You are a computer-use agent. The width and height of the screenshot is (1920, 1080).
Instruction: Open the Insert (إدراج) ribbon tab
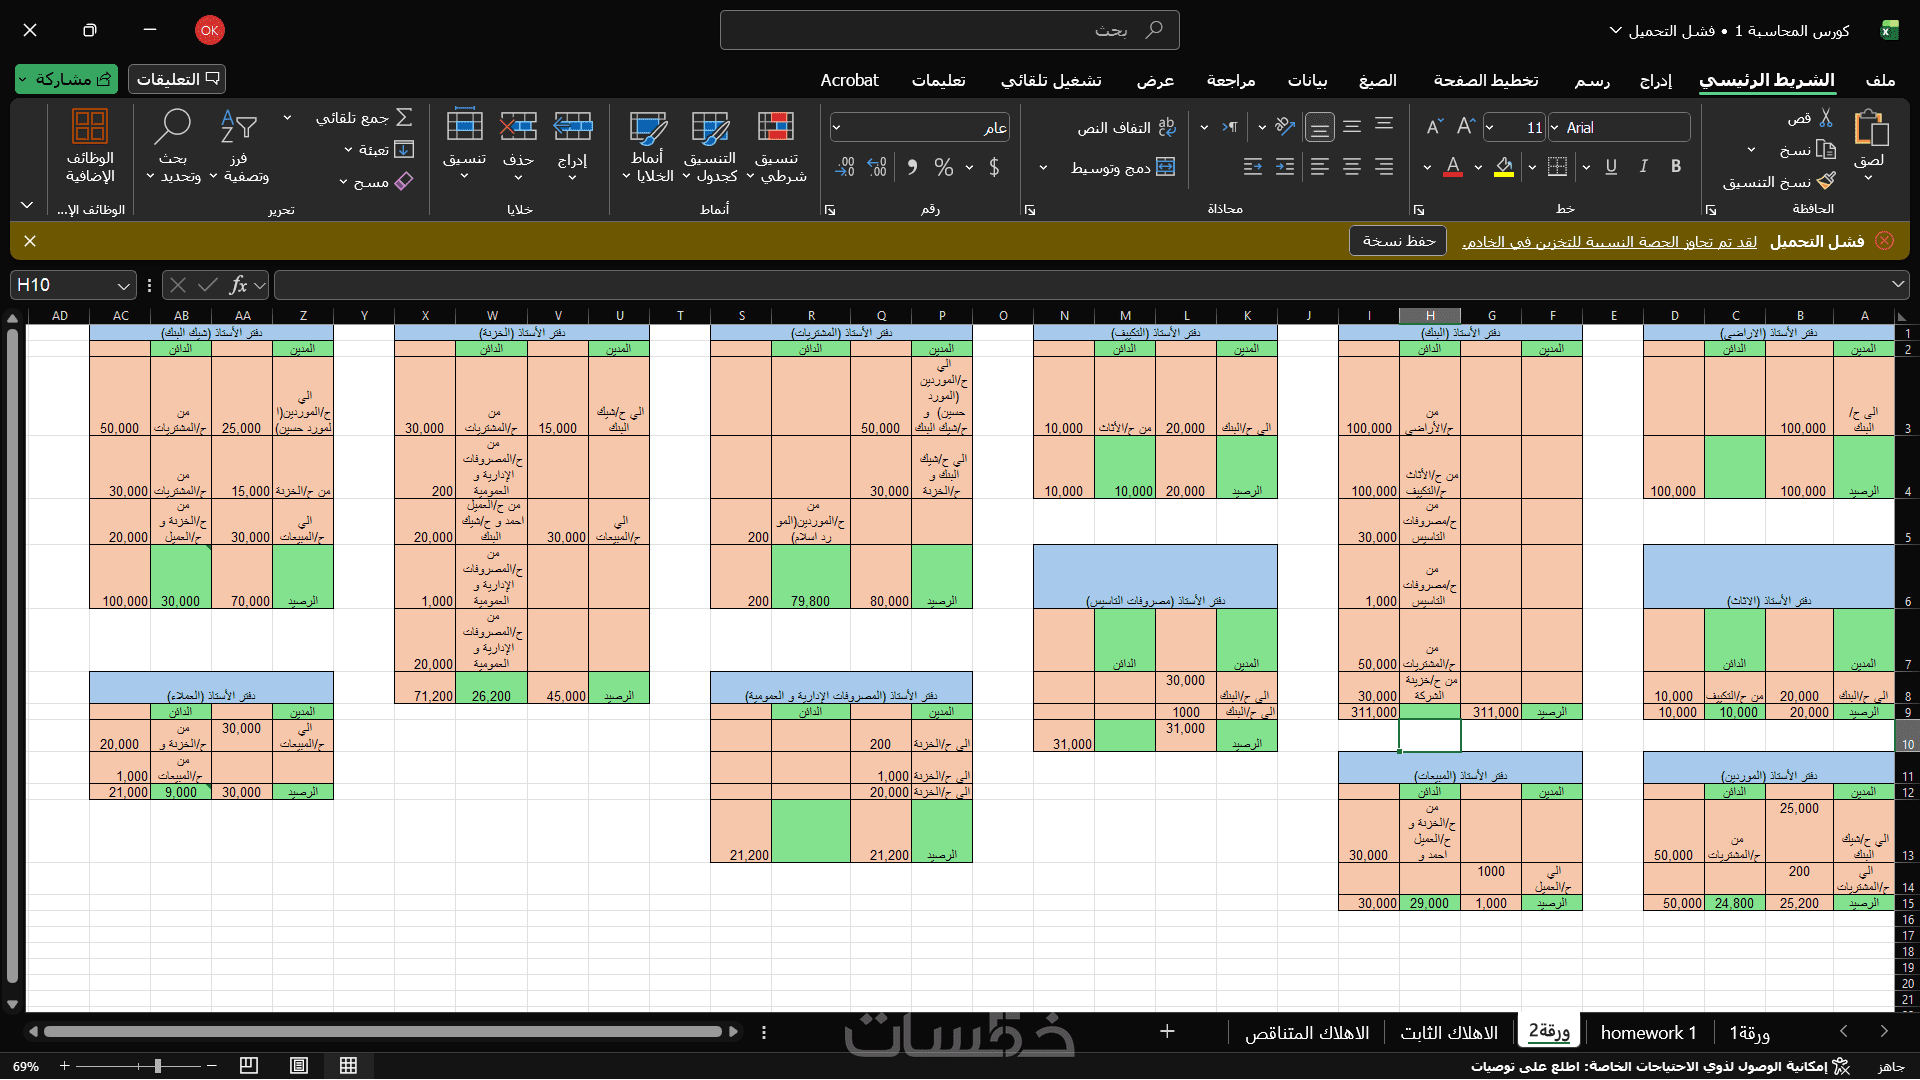click(x=1655, y=80)
